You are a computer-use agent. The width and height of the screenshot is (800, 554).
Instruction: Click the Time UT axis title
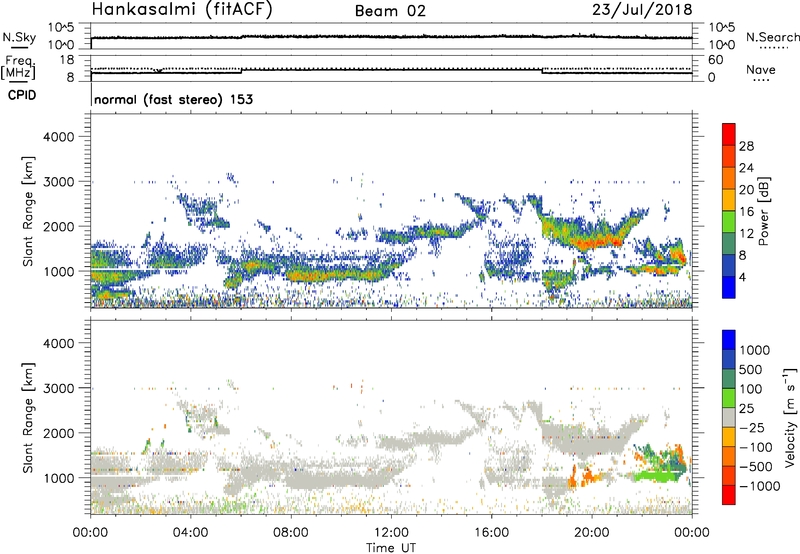391,548
